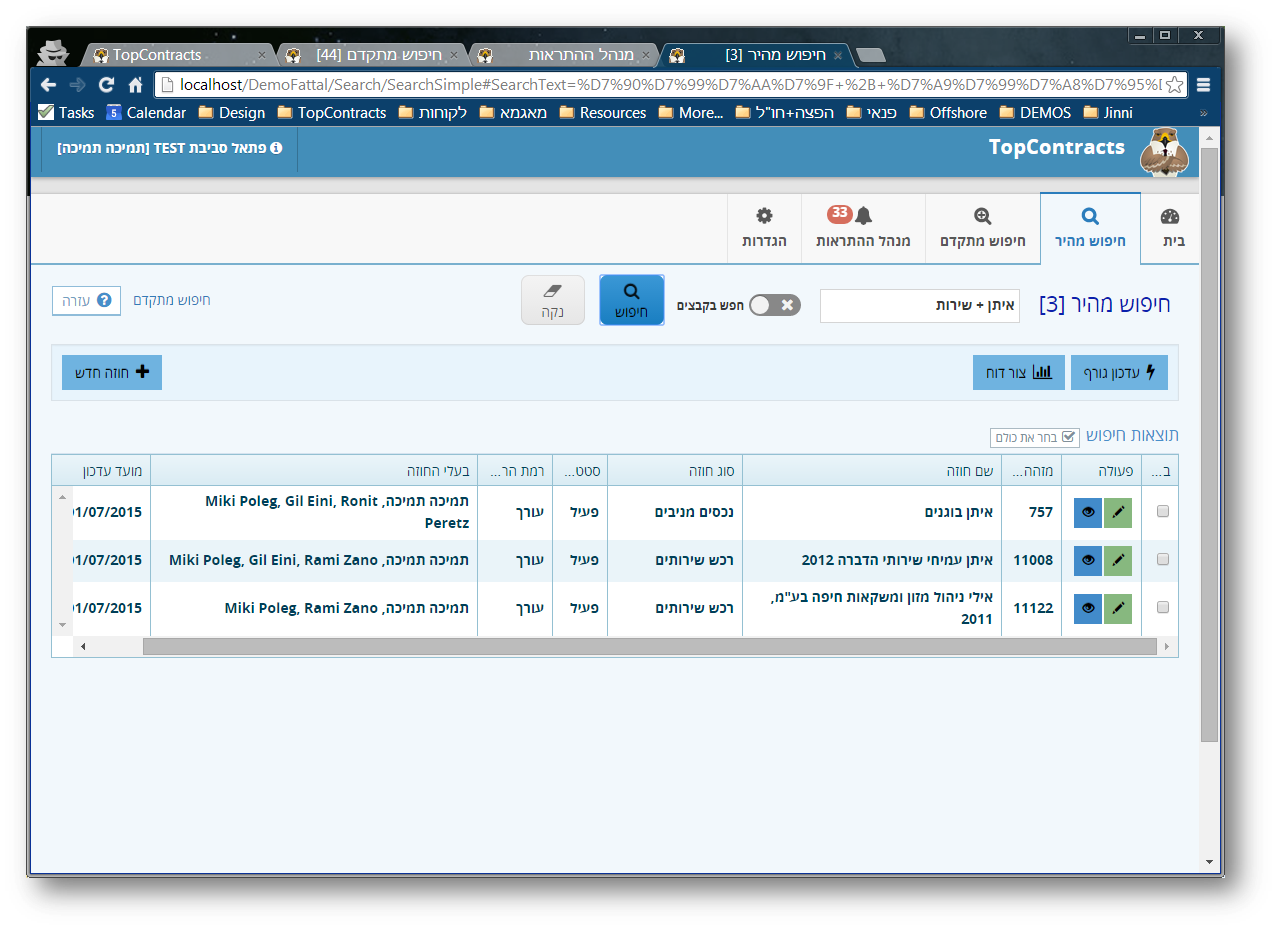This screenshot has height=930, width=1277.
Task: Click the browser home icon
Action: 135,85
